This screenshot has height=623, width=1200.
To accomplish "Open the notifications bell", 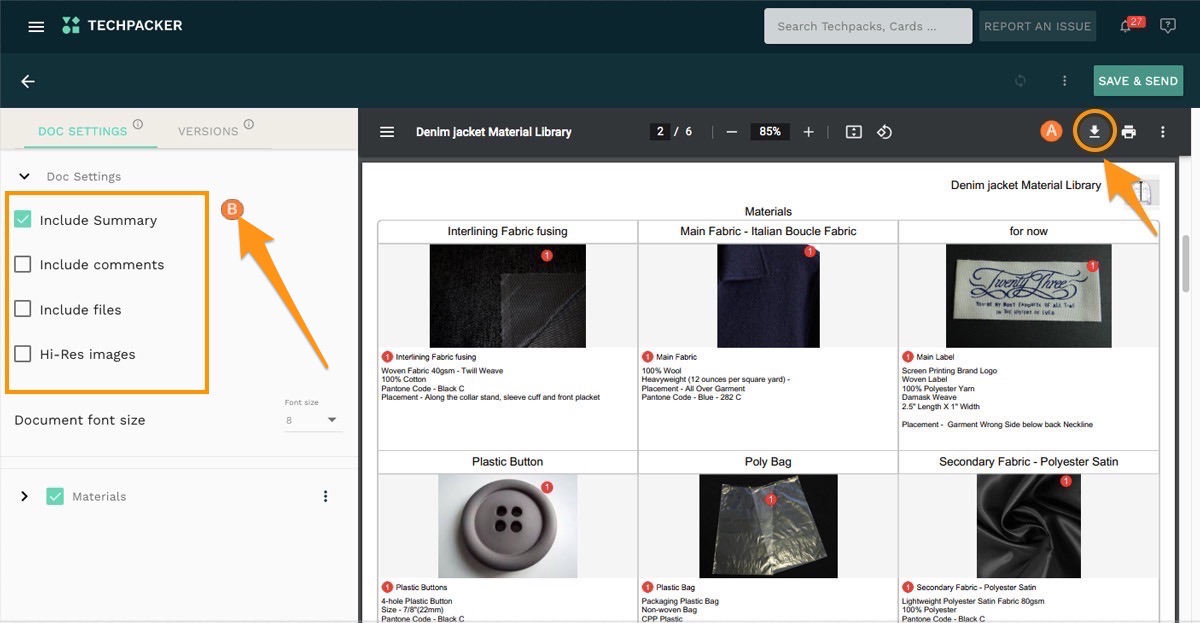I will 1126,26.
